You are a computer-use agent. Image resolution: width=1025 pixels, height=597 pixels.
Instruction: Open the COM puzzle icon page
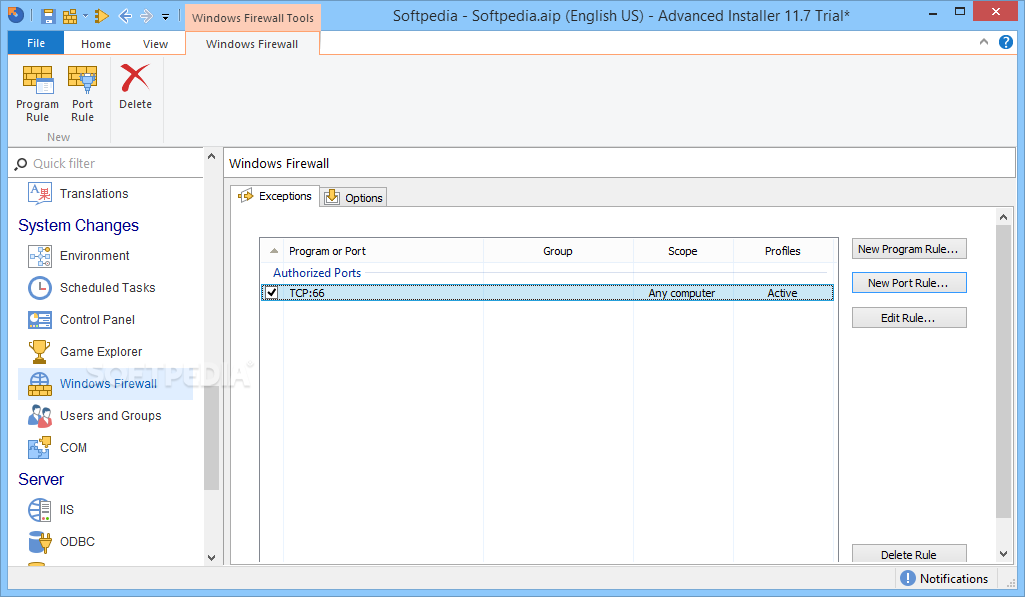coord(40,448)
